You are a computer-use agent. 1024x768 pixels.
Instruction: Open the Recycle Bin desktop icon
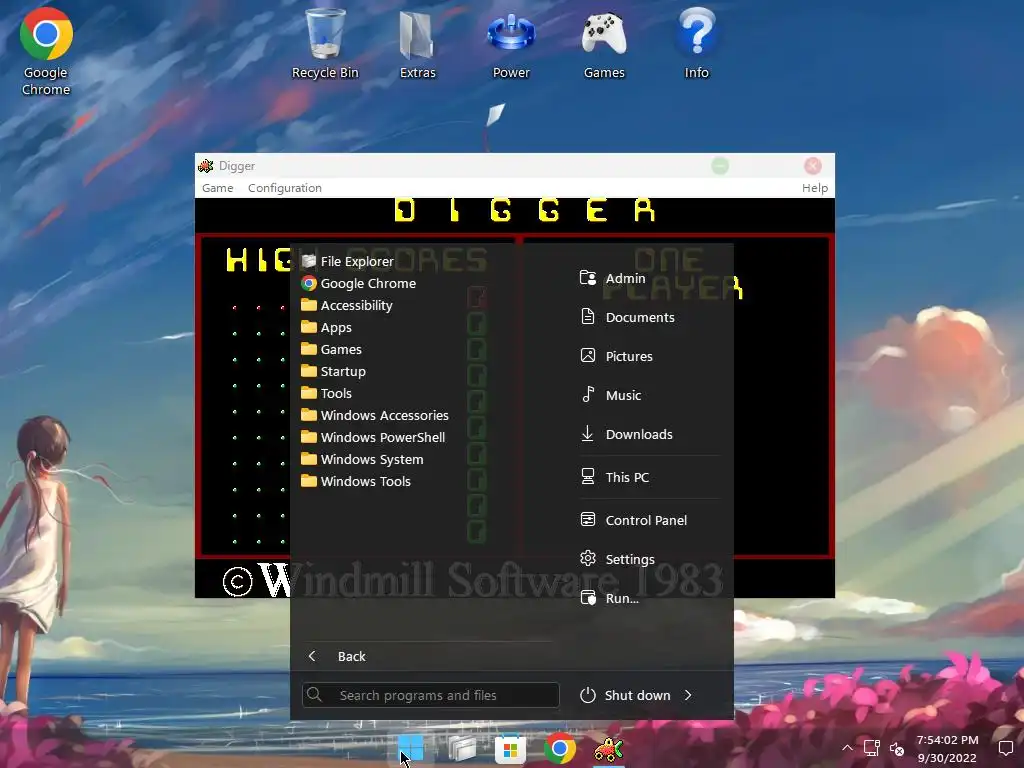tap(325, 44)
